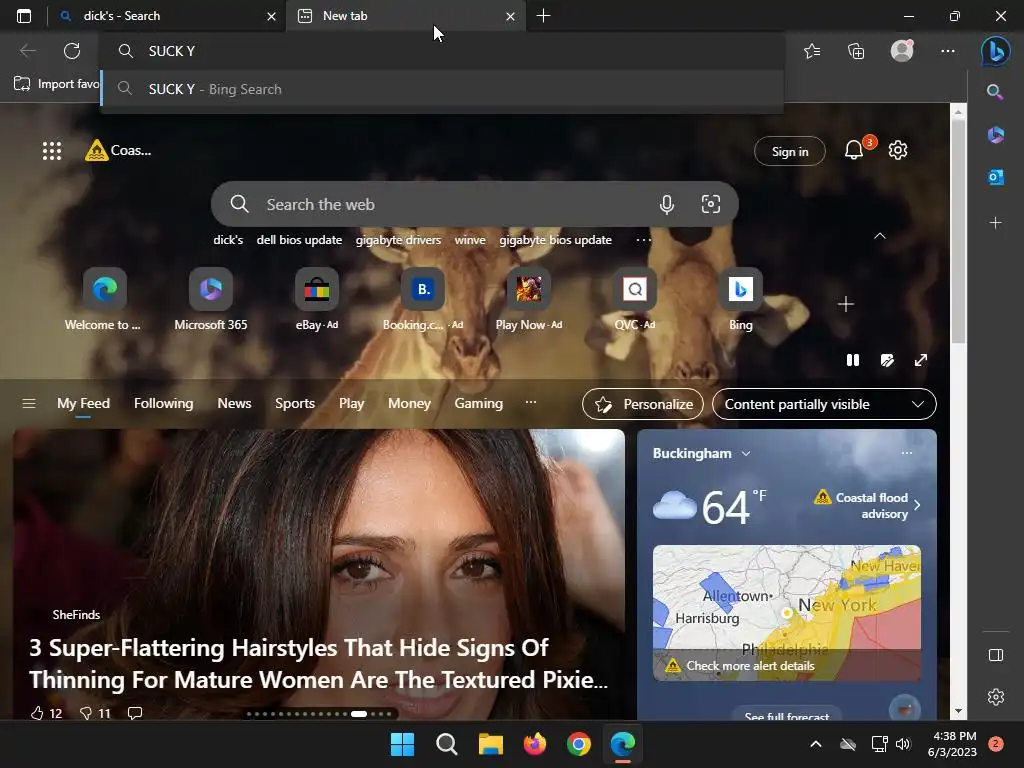
Task: Search recent term dell bios update
Action: click(299, 240)
